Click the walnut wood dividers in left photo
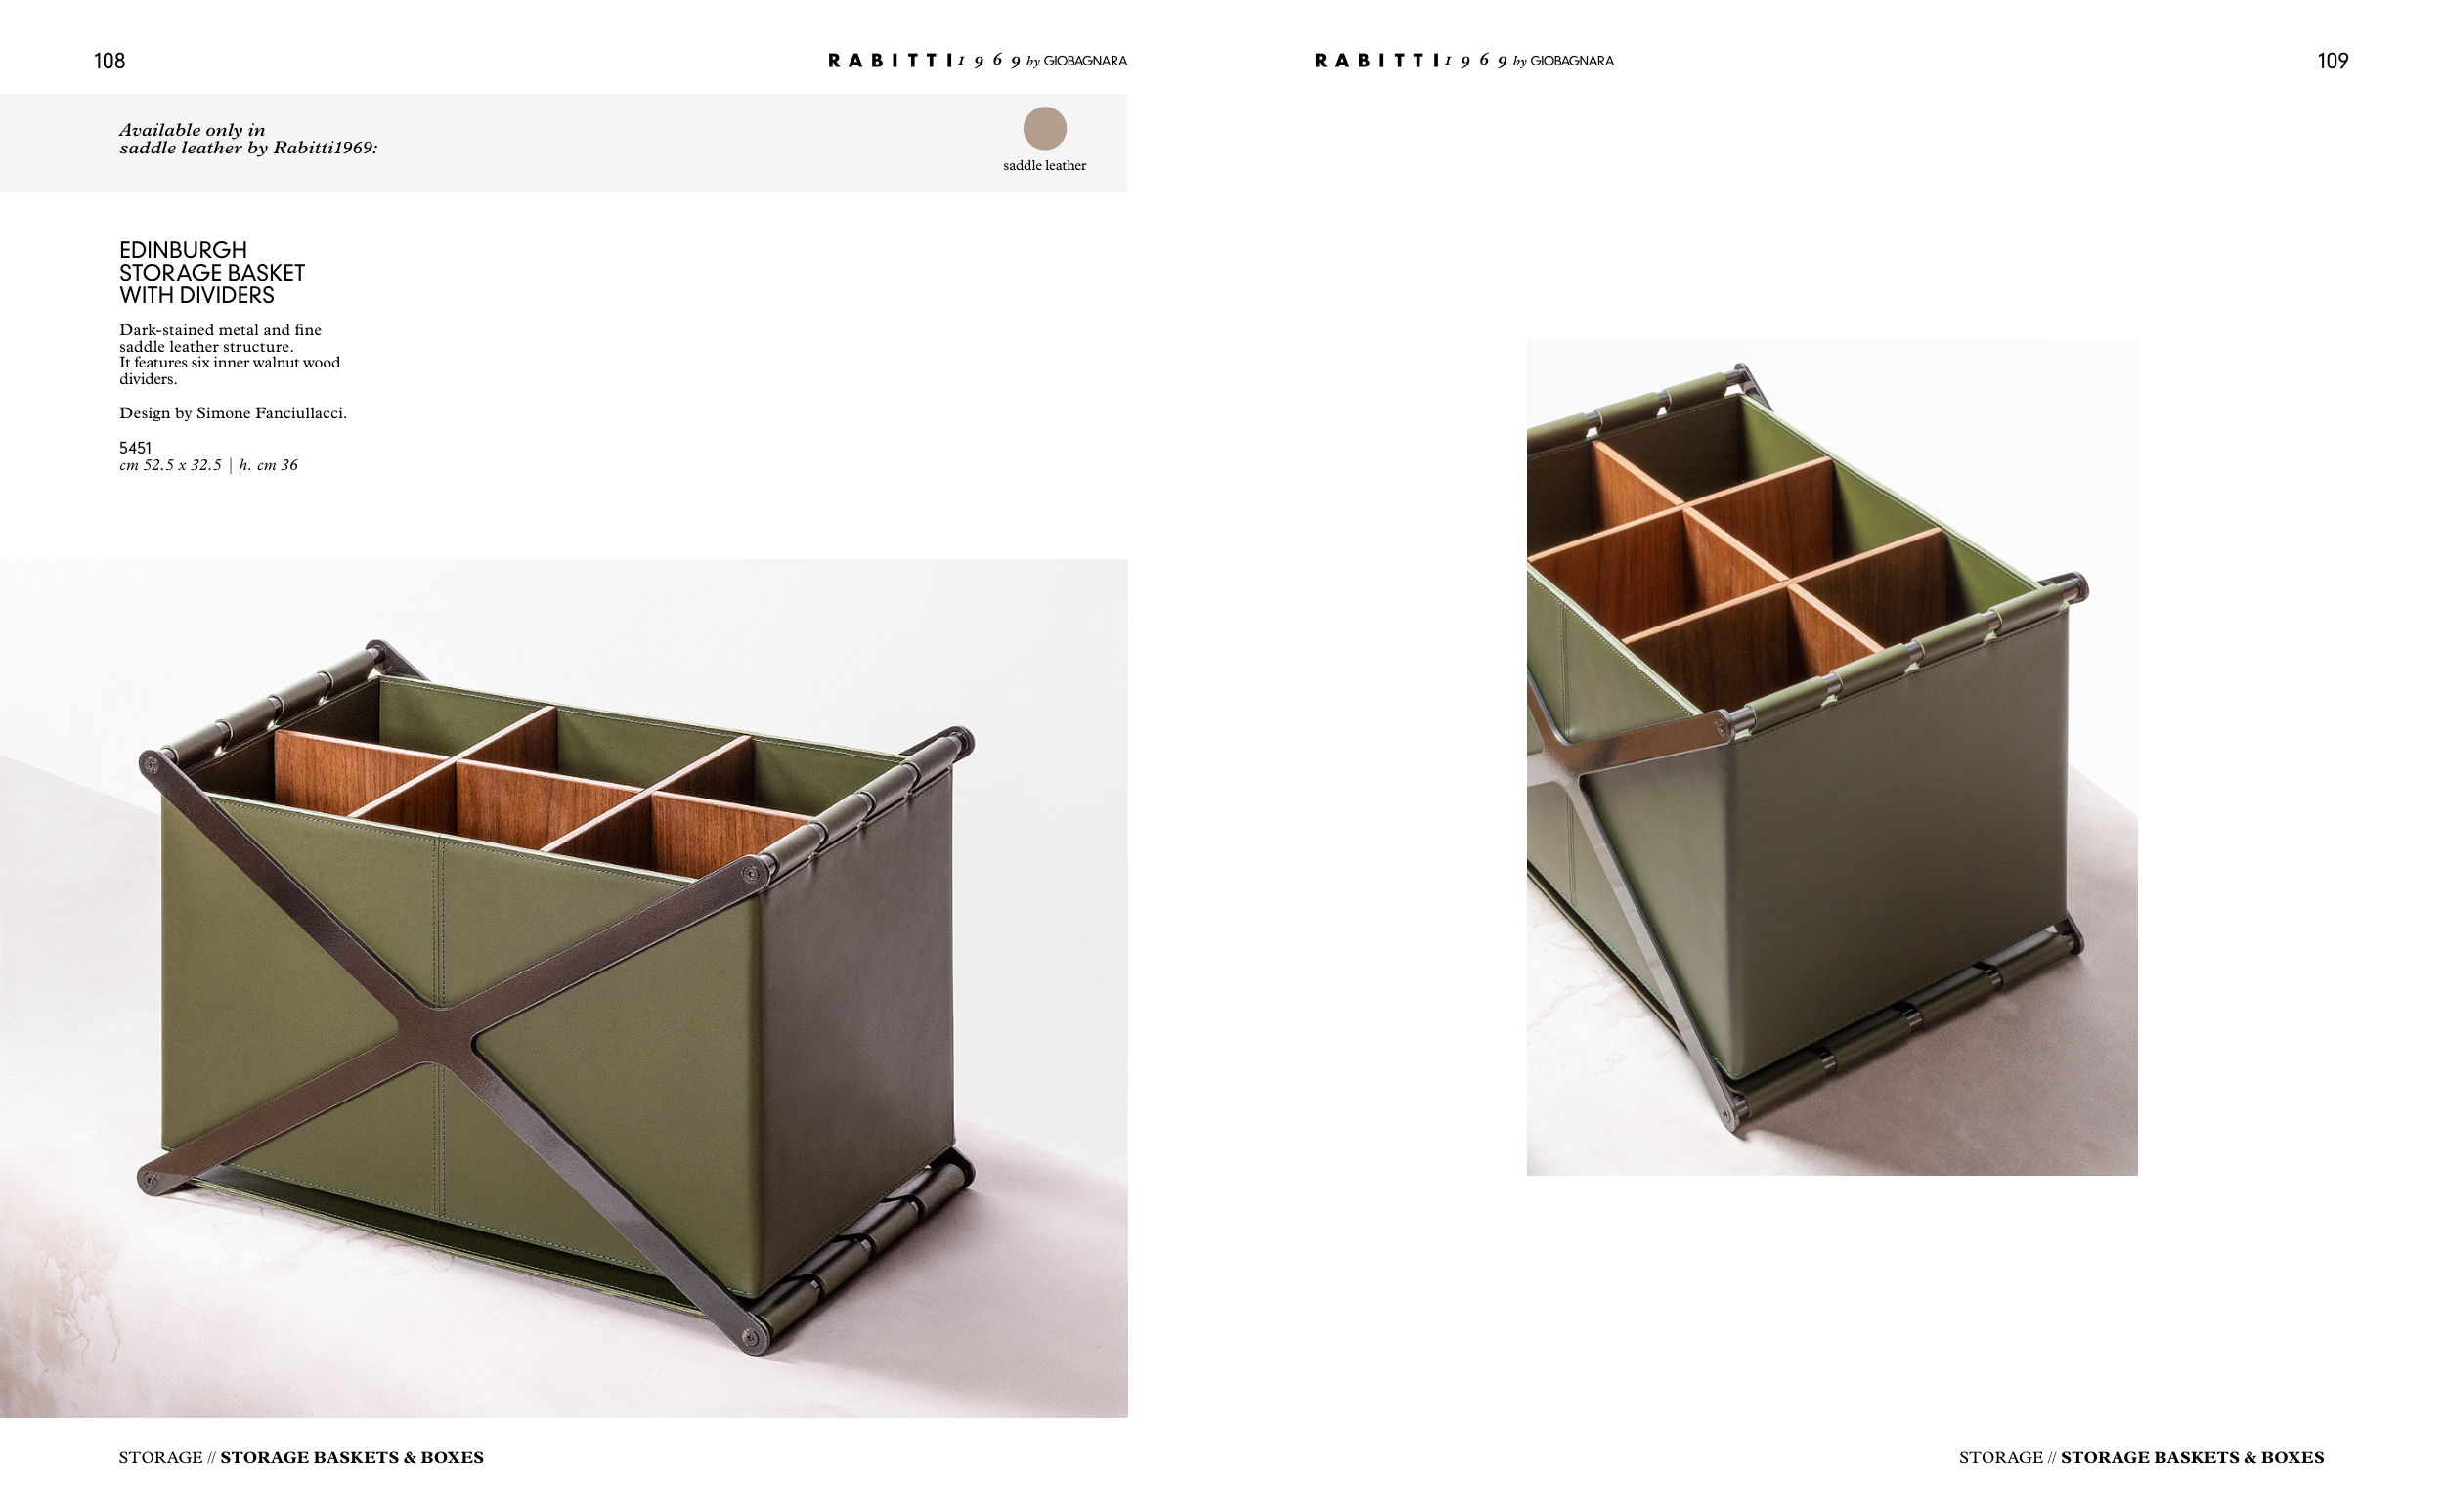The image size is (2444, 1512). [540, 790]
